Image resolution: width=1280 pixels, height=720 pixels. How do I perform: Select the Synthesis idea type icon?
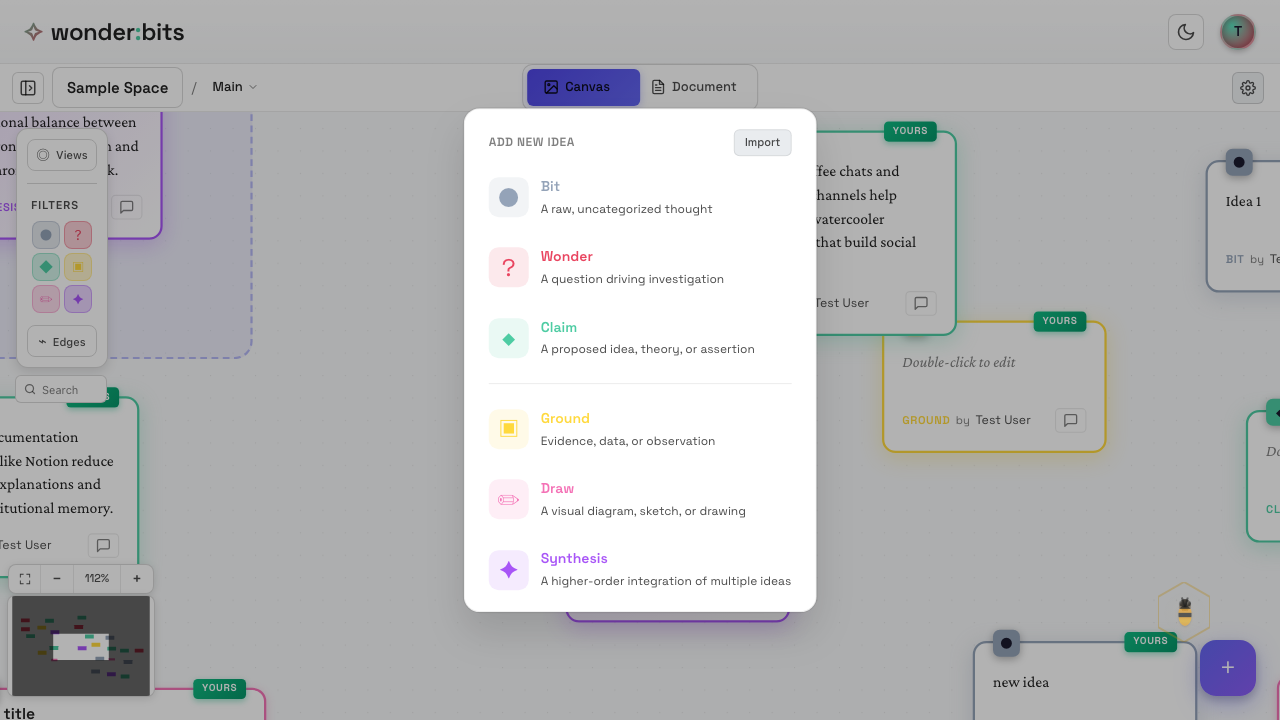click(x=509, y=568)
